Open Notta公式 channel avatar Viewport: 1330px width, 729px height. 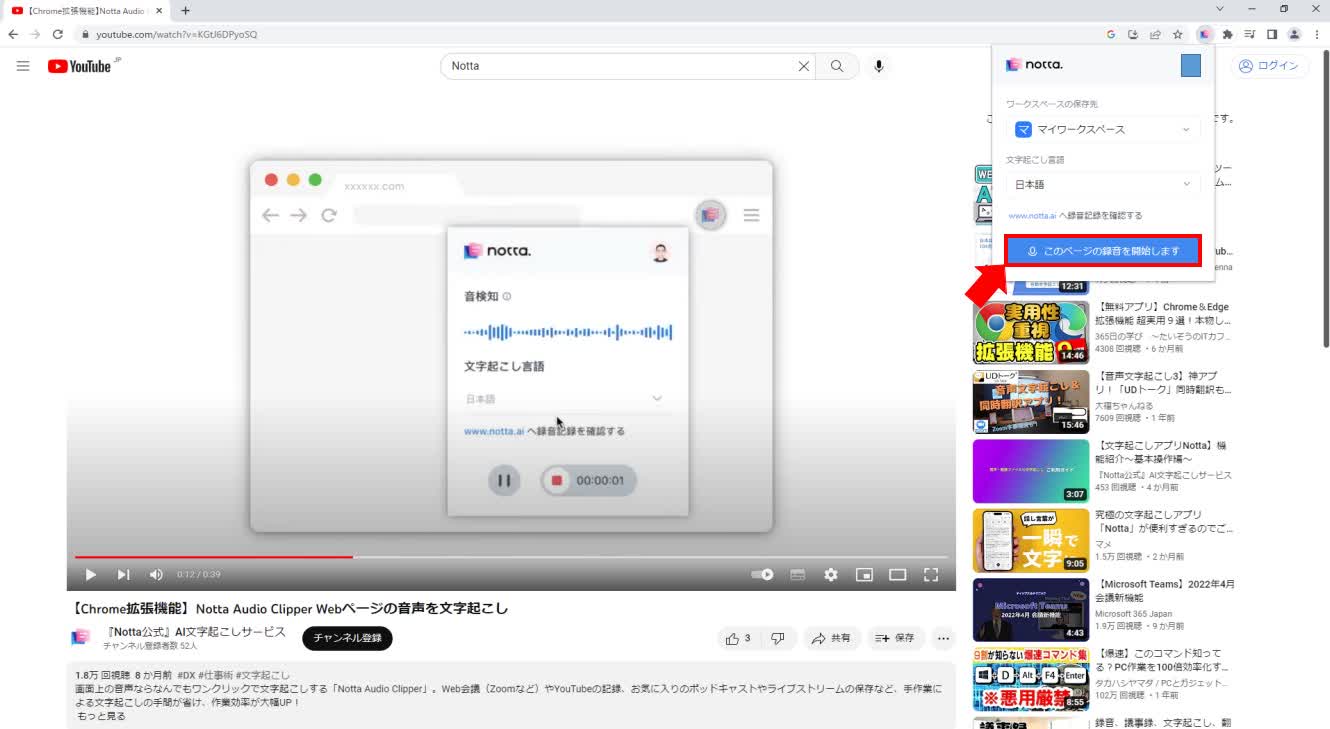click(81, 638)
